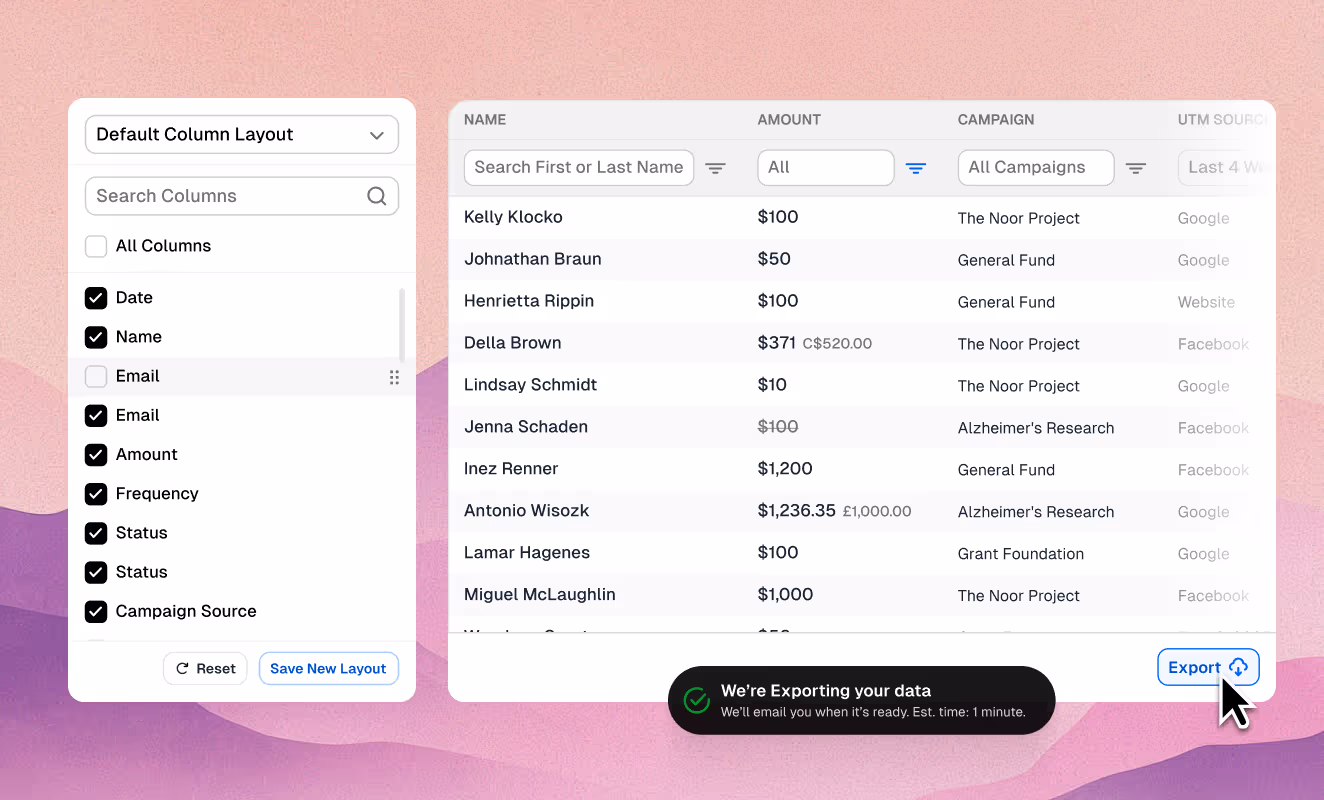Click the Lamar Hagenes name
The image size is (1324, 800).
tap(527, 553)
